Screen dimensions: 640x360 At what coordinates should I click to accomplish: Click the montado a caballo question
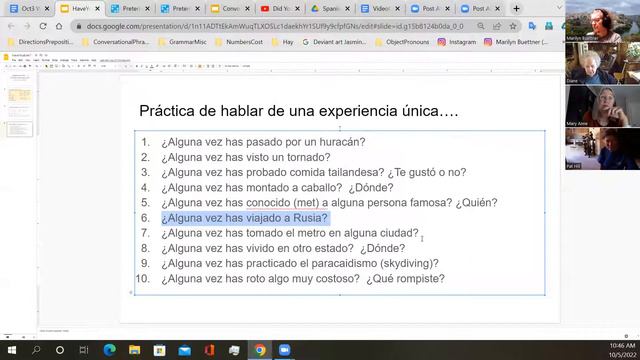pyautogui.click(x=277, y=187)
